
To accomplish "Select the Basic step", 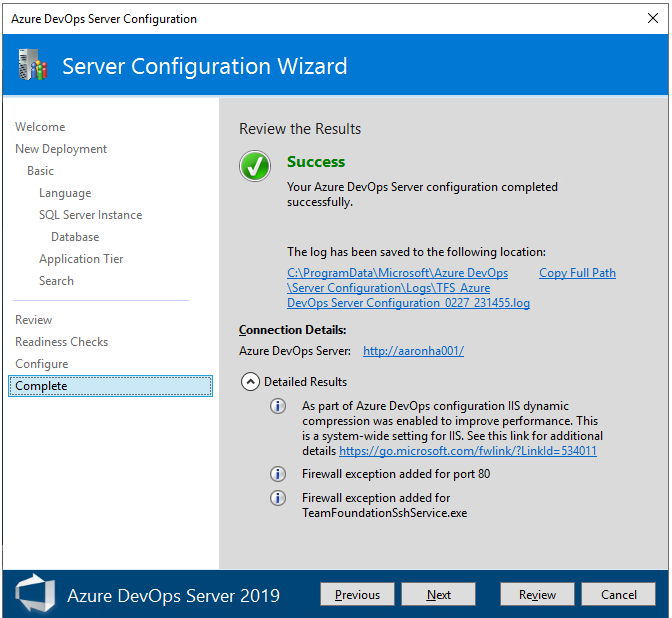I will pyautogui.click(x=40, y=171).
